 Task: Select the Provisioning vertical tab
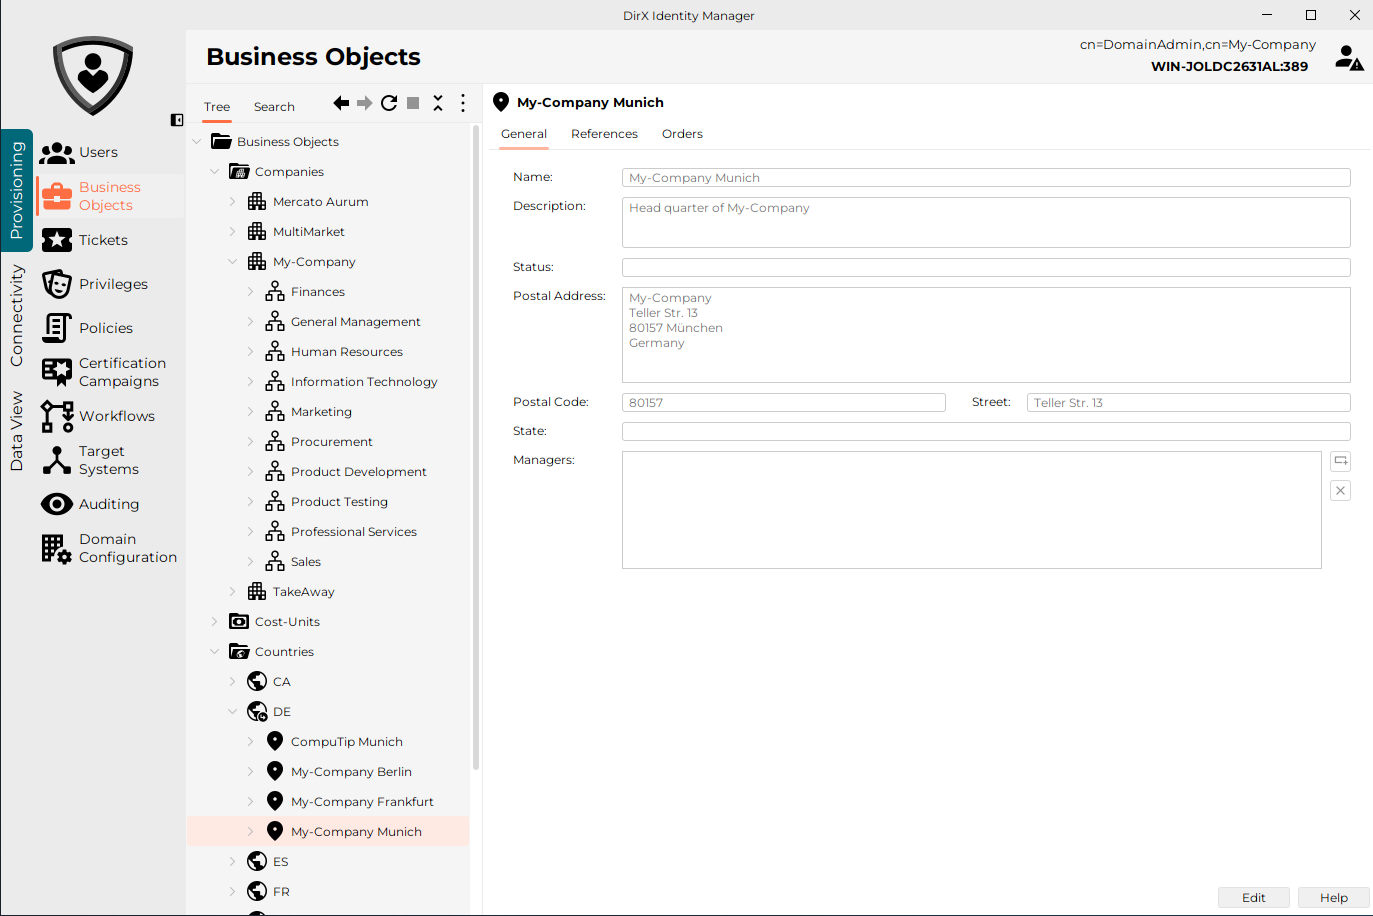tap(17, 190)
